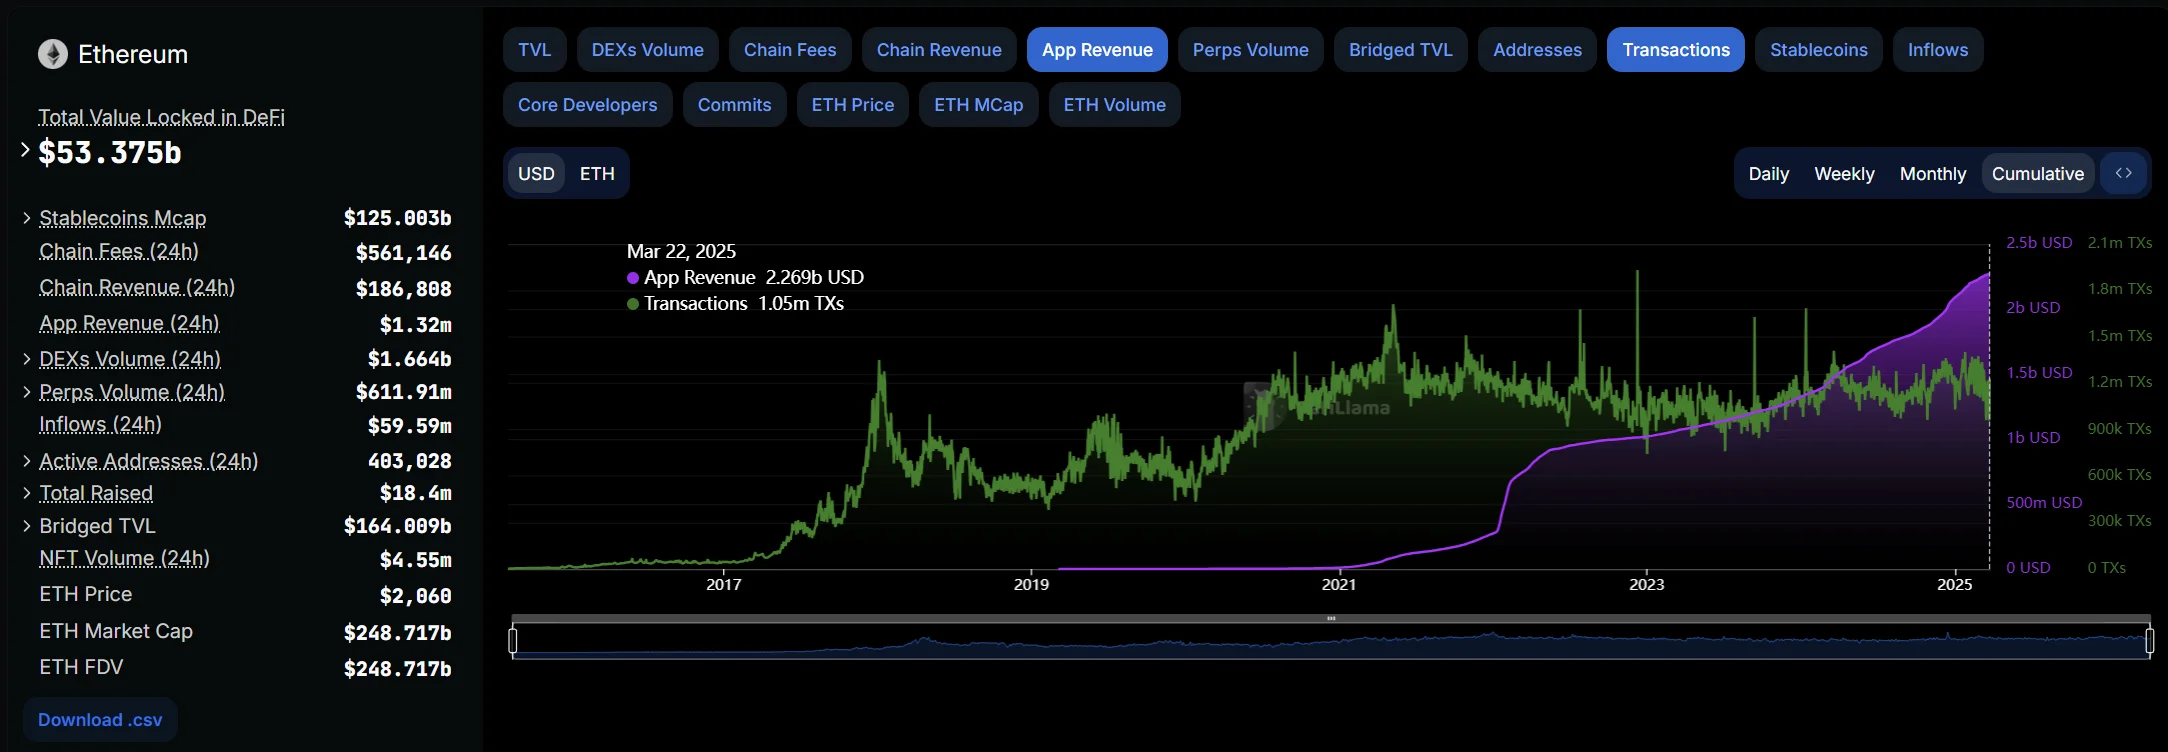Click the ETH FDV label
Screen dimensions: 2168x752
tap(81, 667)
